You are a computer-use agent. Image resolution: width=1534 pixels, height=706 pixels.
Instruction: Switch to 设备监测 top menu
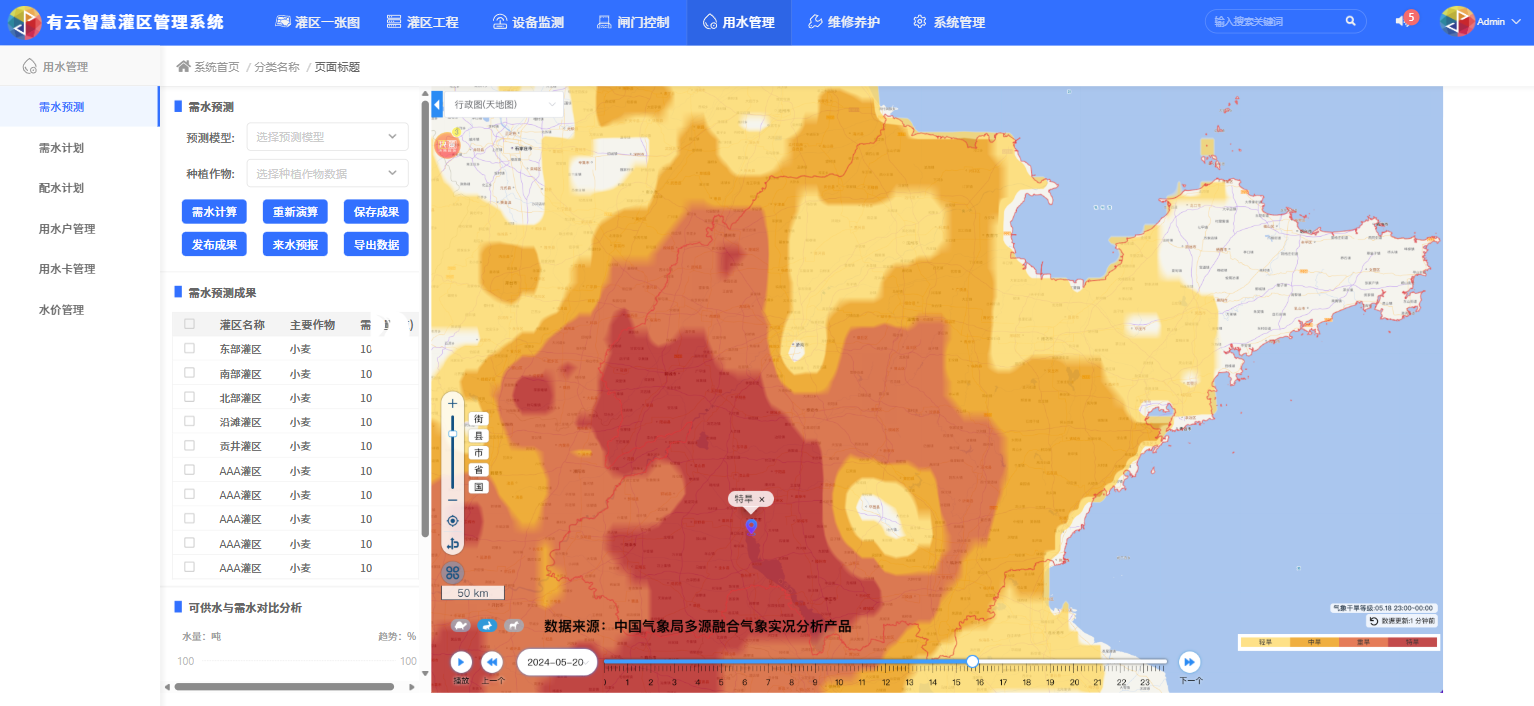coord(528,22)
